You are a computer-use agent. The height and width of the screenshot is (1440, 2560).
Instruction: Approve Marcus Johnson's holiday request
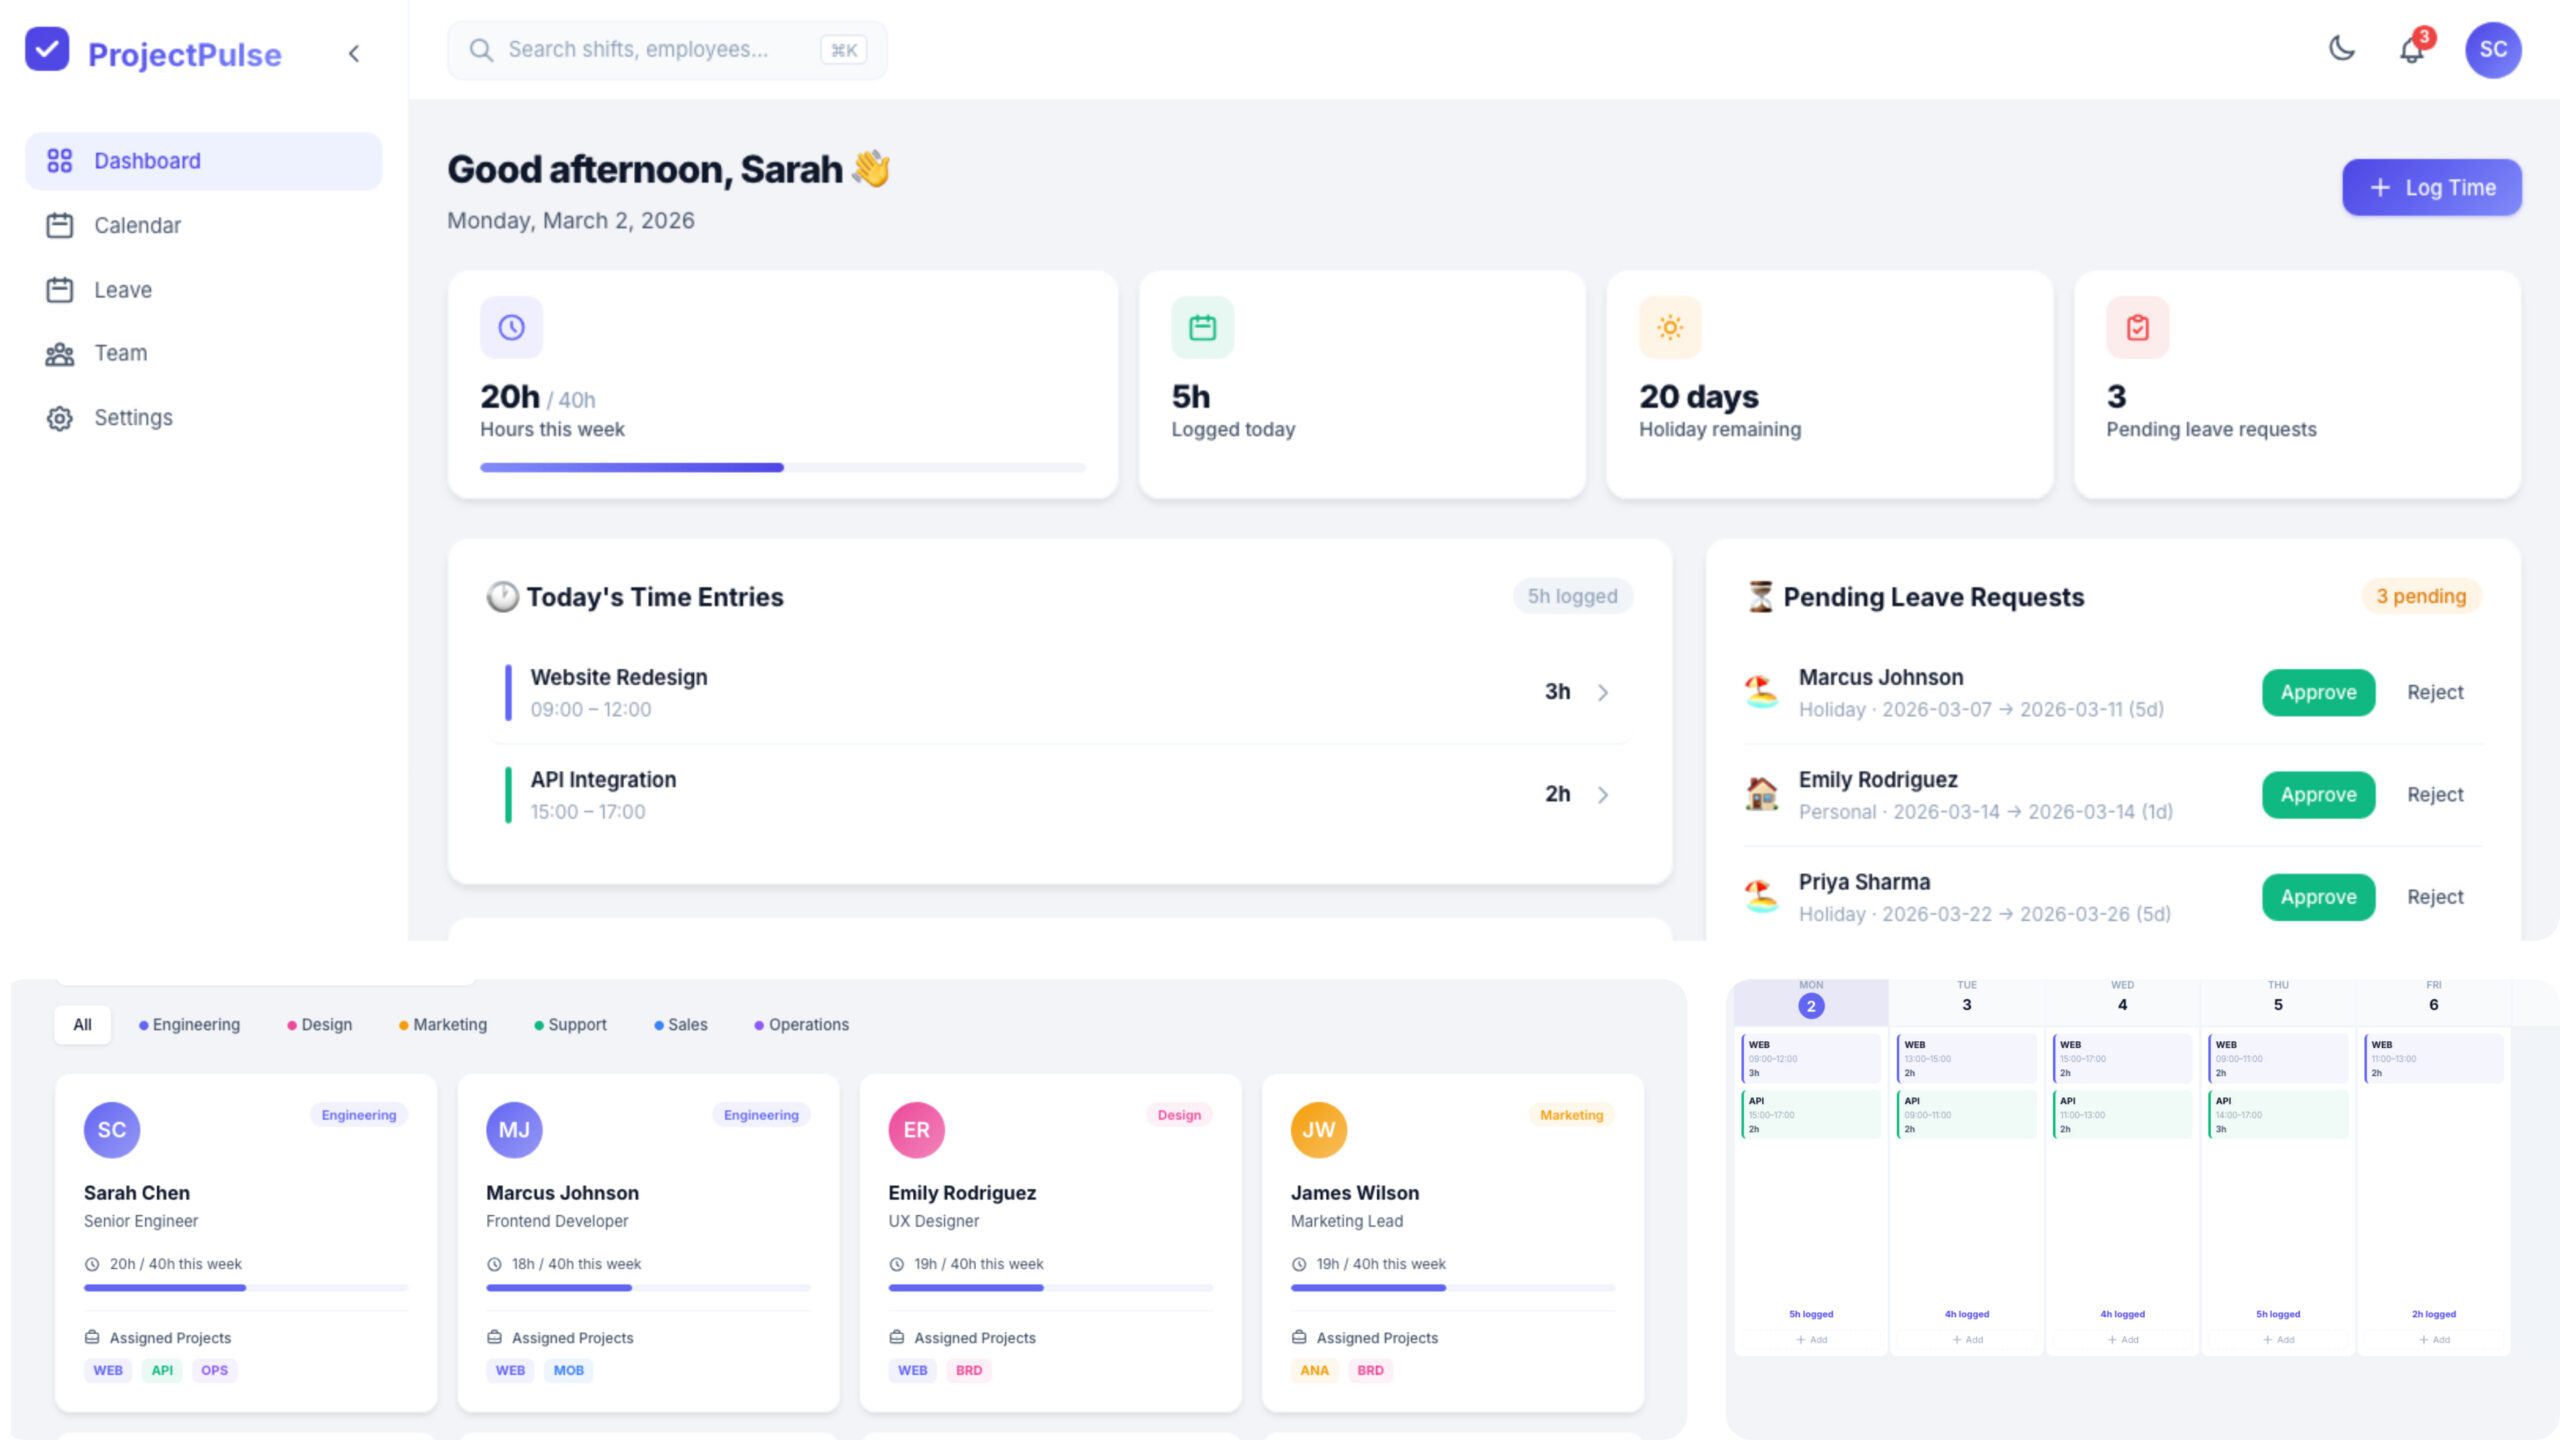[x=2318, y=692]
